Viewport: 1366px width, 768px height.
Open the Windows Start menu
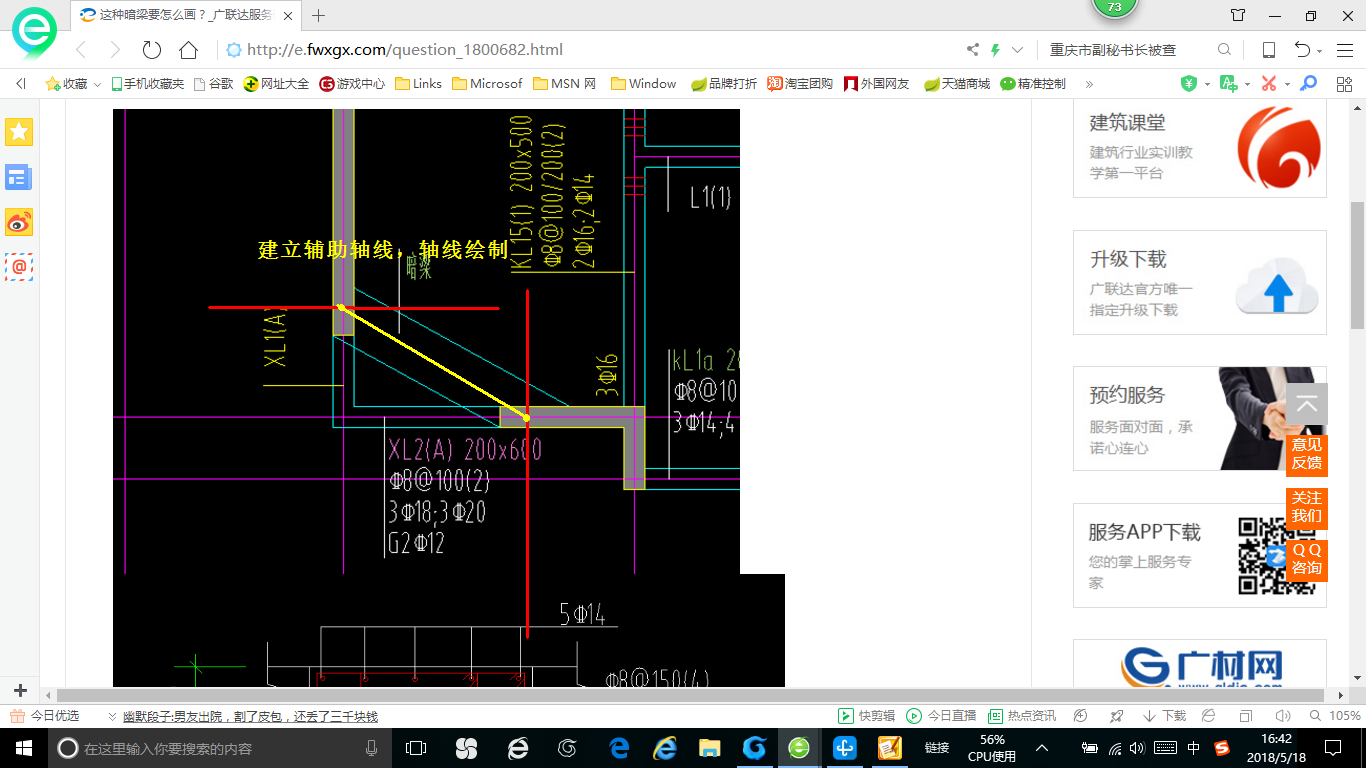[x=22, y=748]
